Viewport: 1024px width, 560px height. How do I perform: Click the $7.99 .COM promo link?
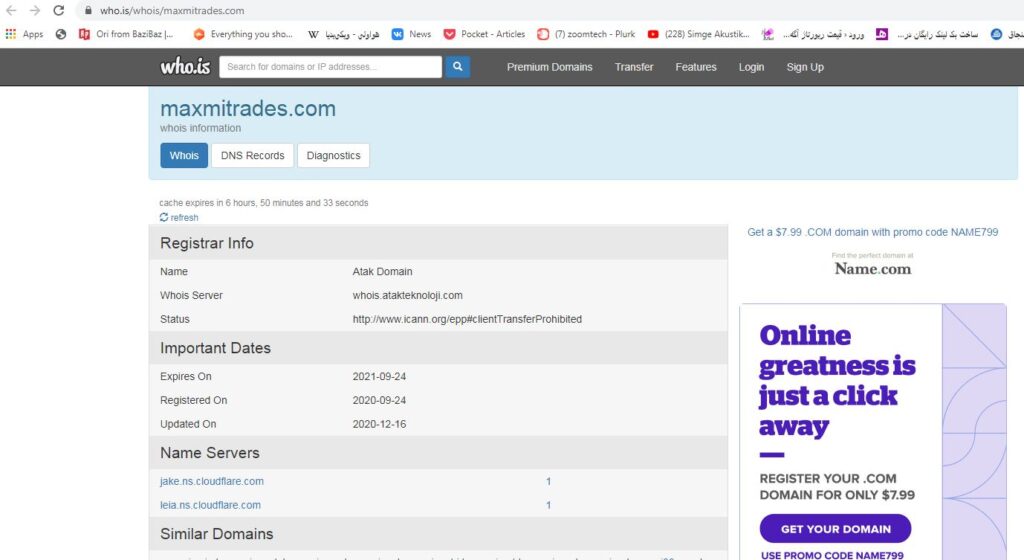(x=872, y=232)
